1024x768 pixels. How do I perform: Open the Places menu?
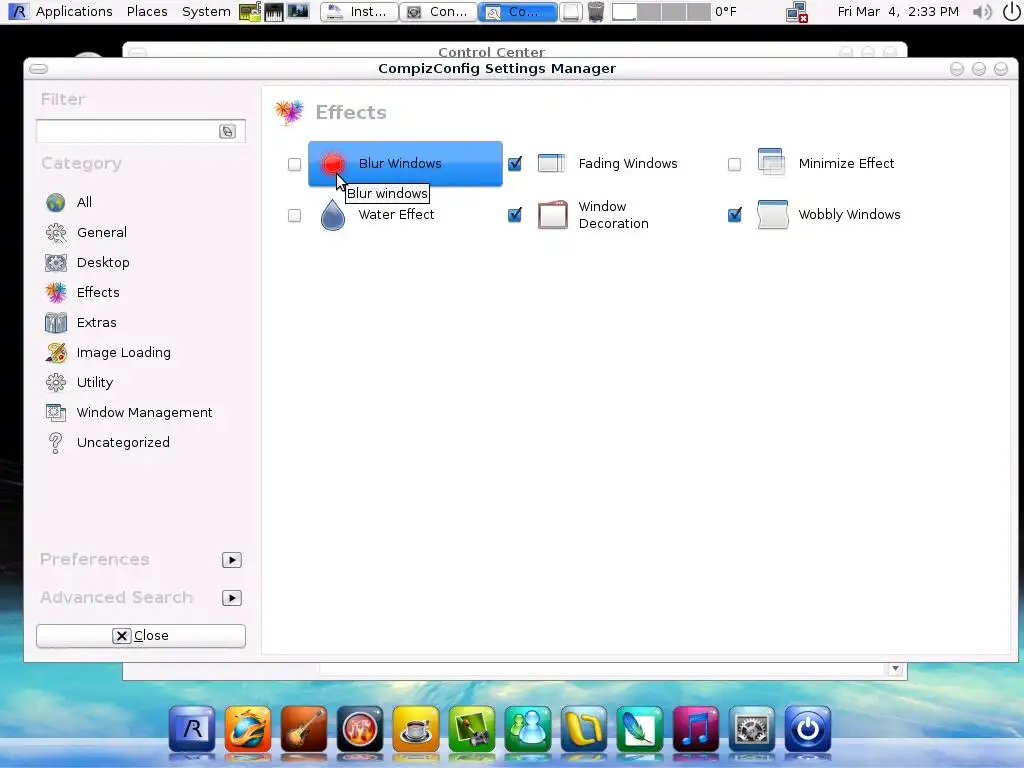(x=147, y=12)
